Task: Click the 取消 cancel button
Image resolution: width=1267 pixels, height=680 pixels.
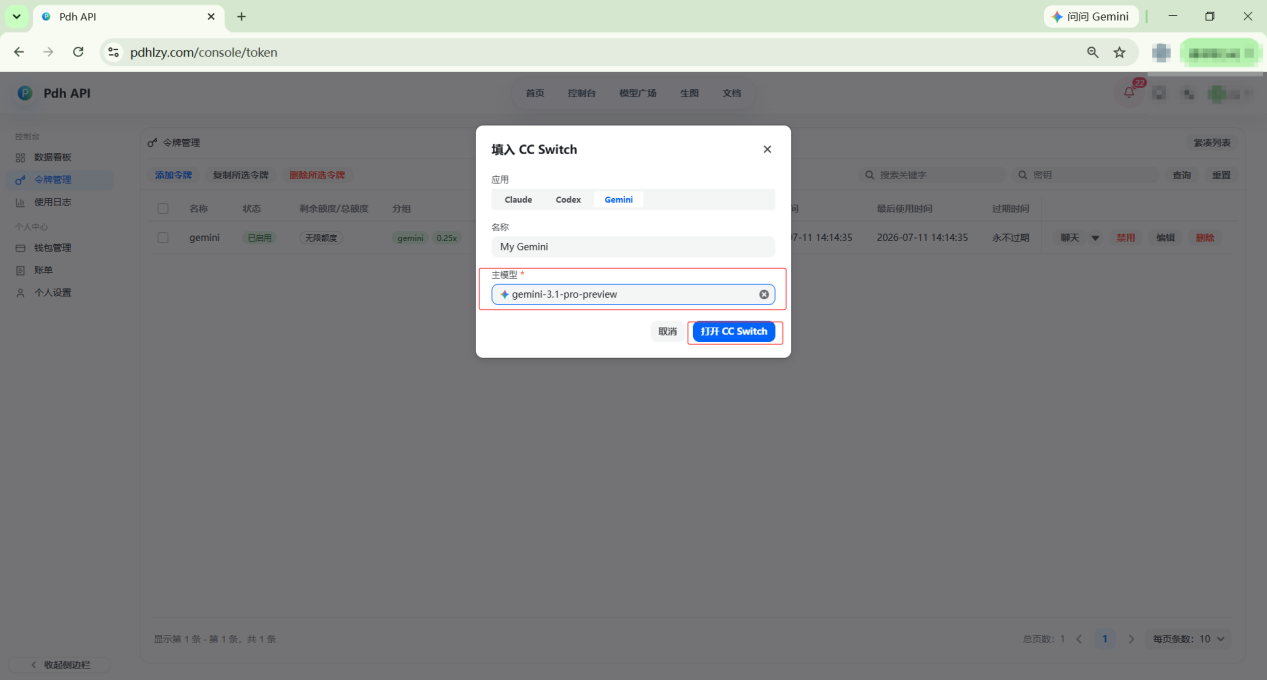Action: 667,331
